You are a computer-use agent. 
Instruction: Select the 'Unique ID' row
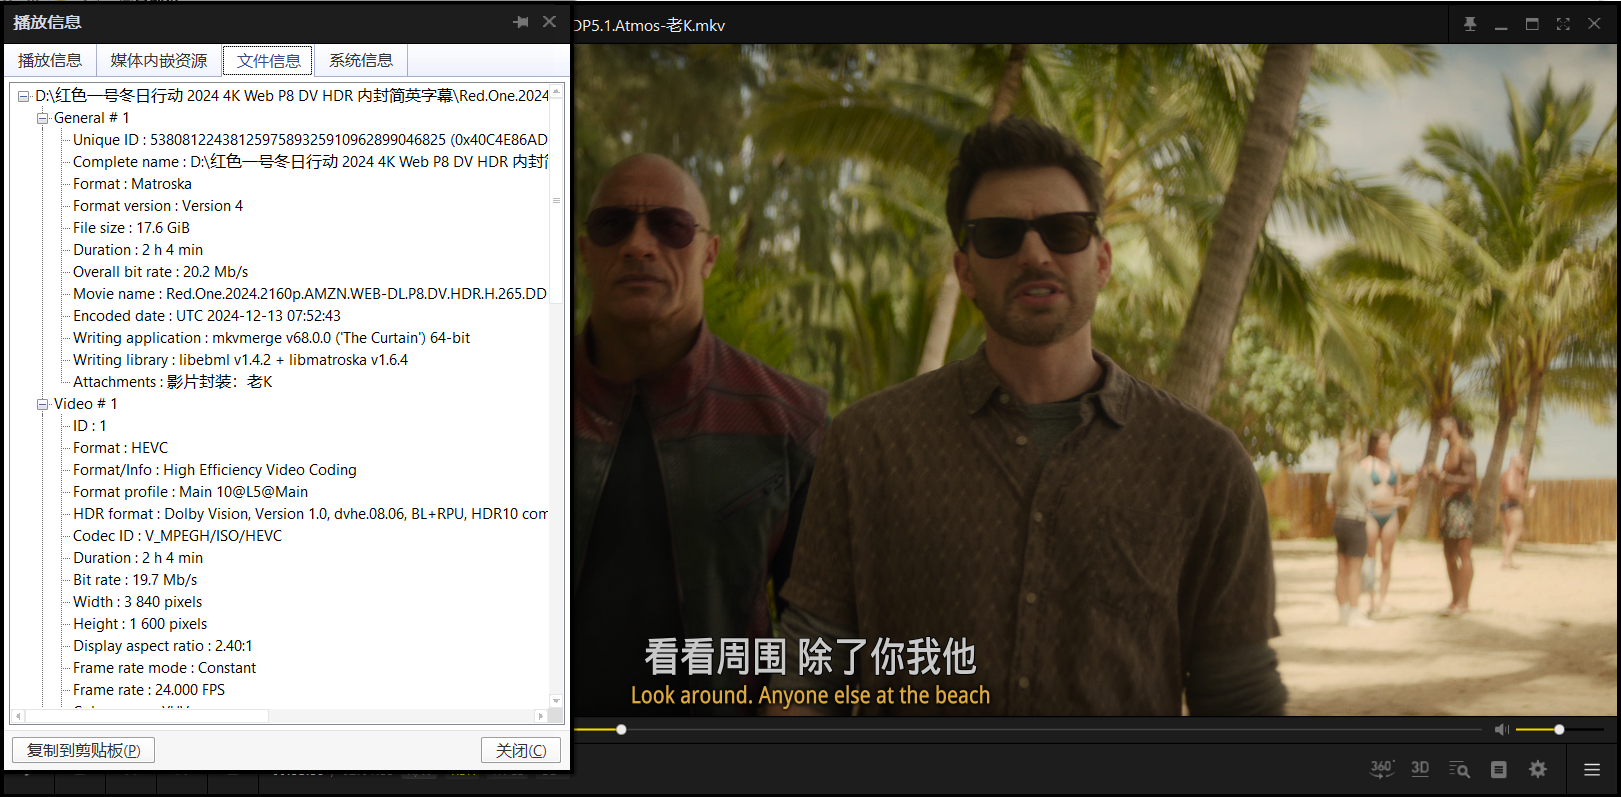point(310,140)
